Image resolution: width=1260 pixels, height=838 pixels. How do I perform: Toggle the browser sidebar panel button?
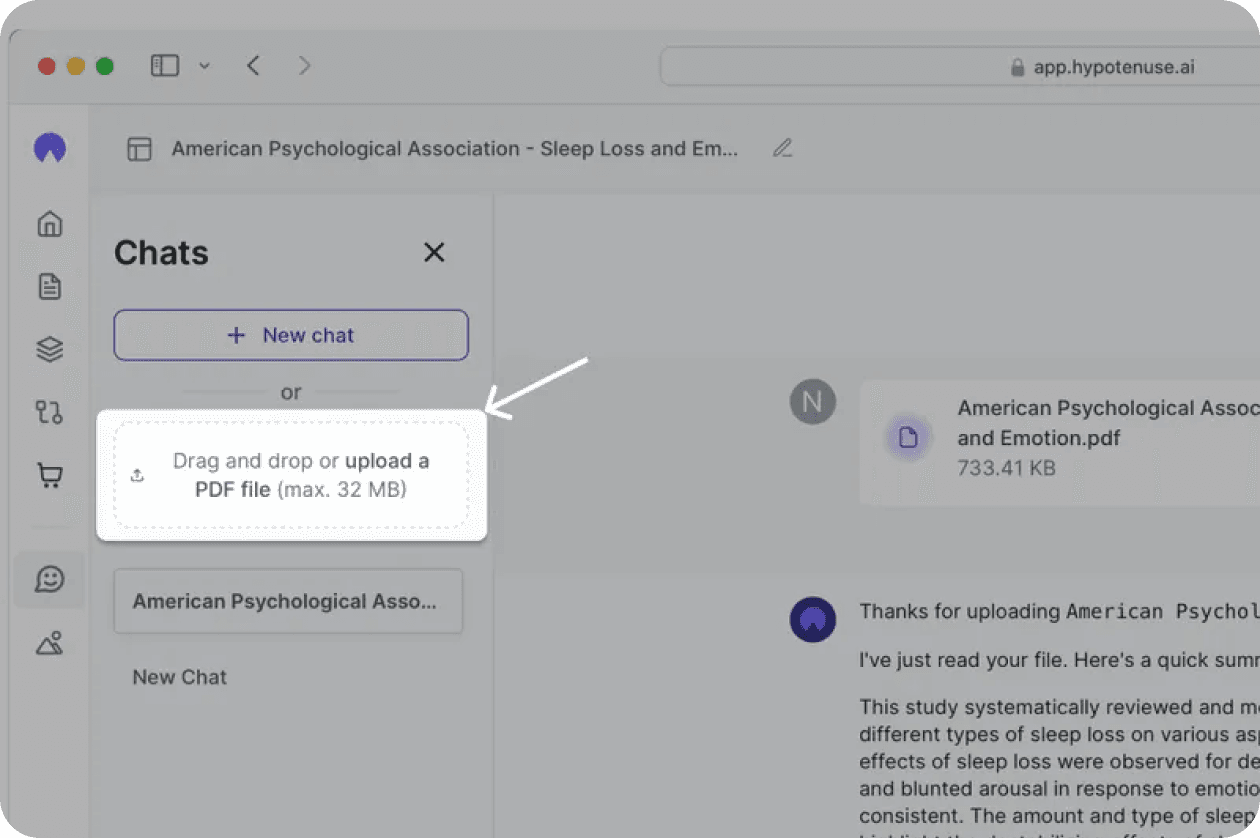point(165,66)
